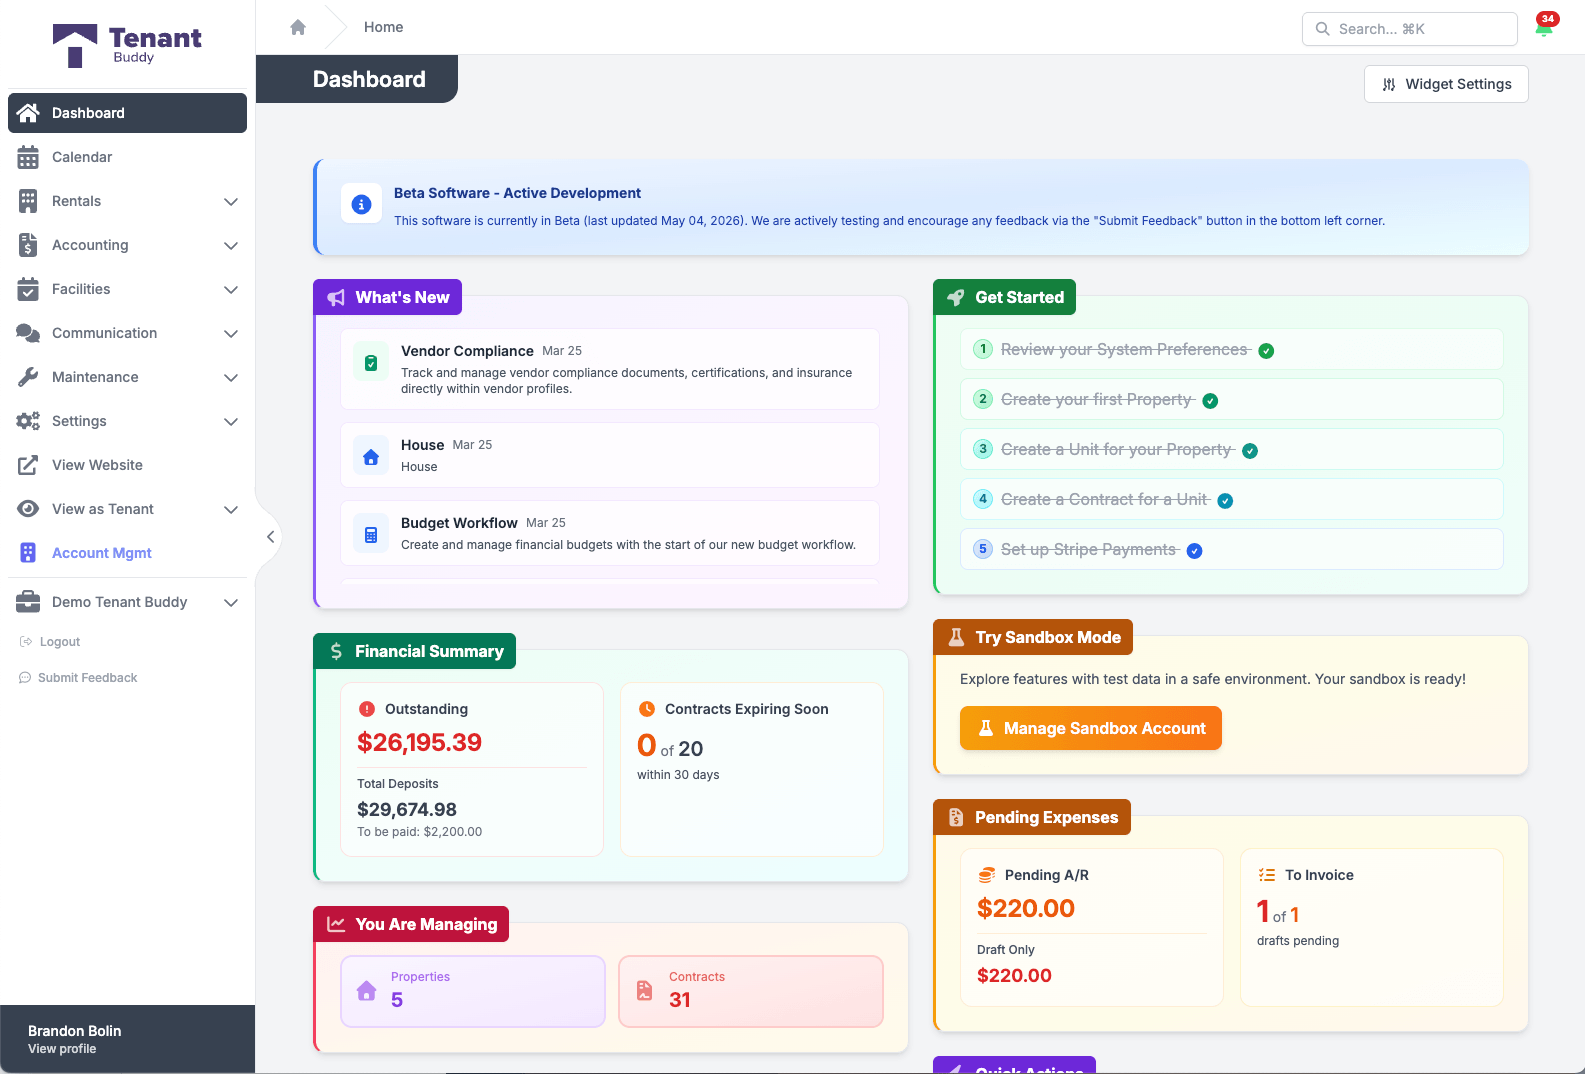Open View Website menu item
The height and width of the screenshot is (1074, 1585).
pyautogui.click(x=127, y=465)
